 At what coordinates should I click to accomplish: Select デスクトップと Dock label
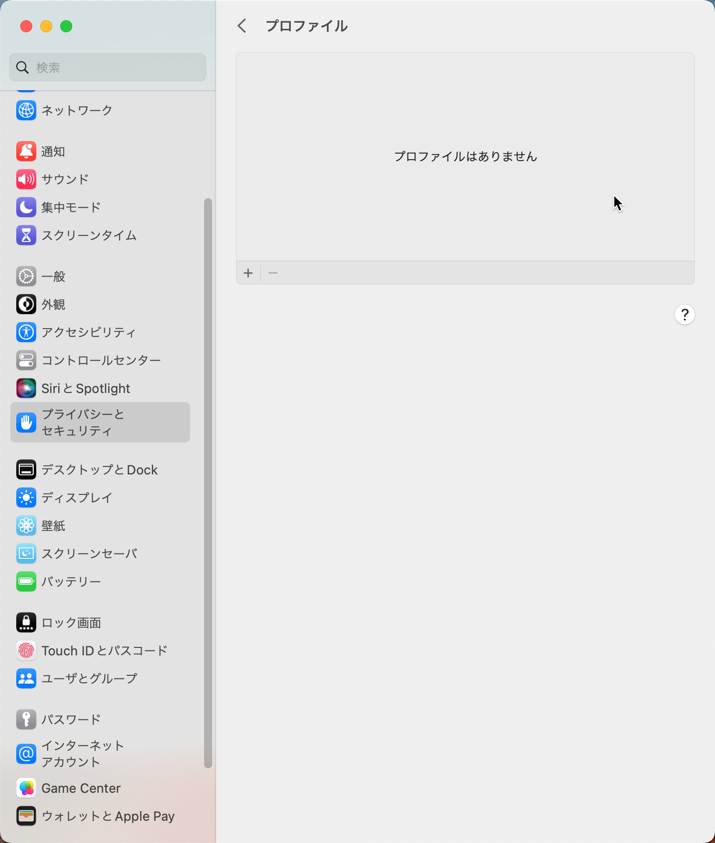(x=99, y=470)
